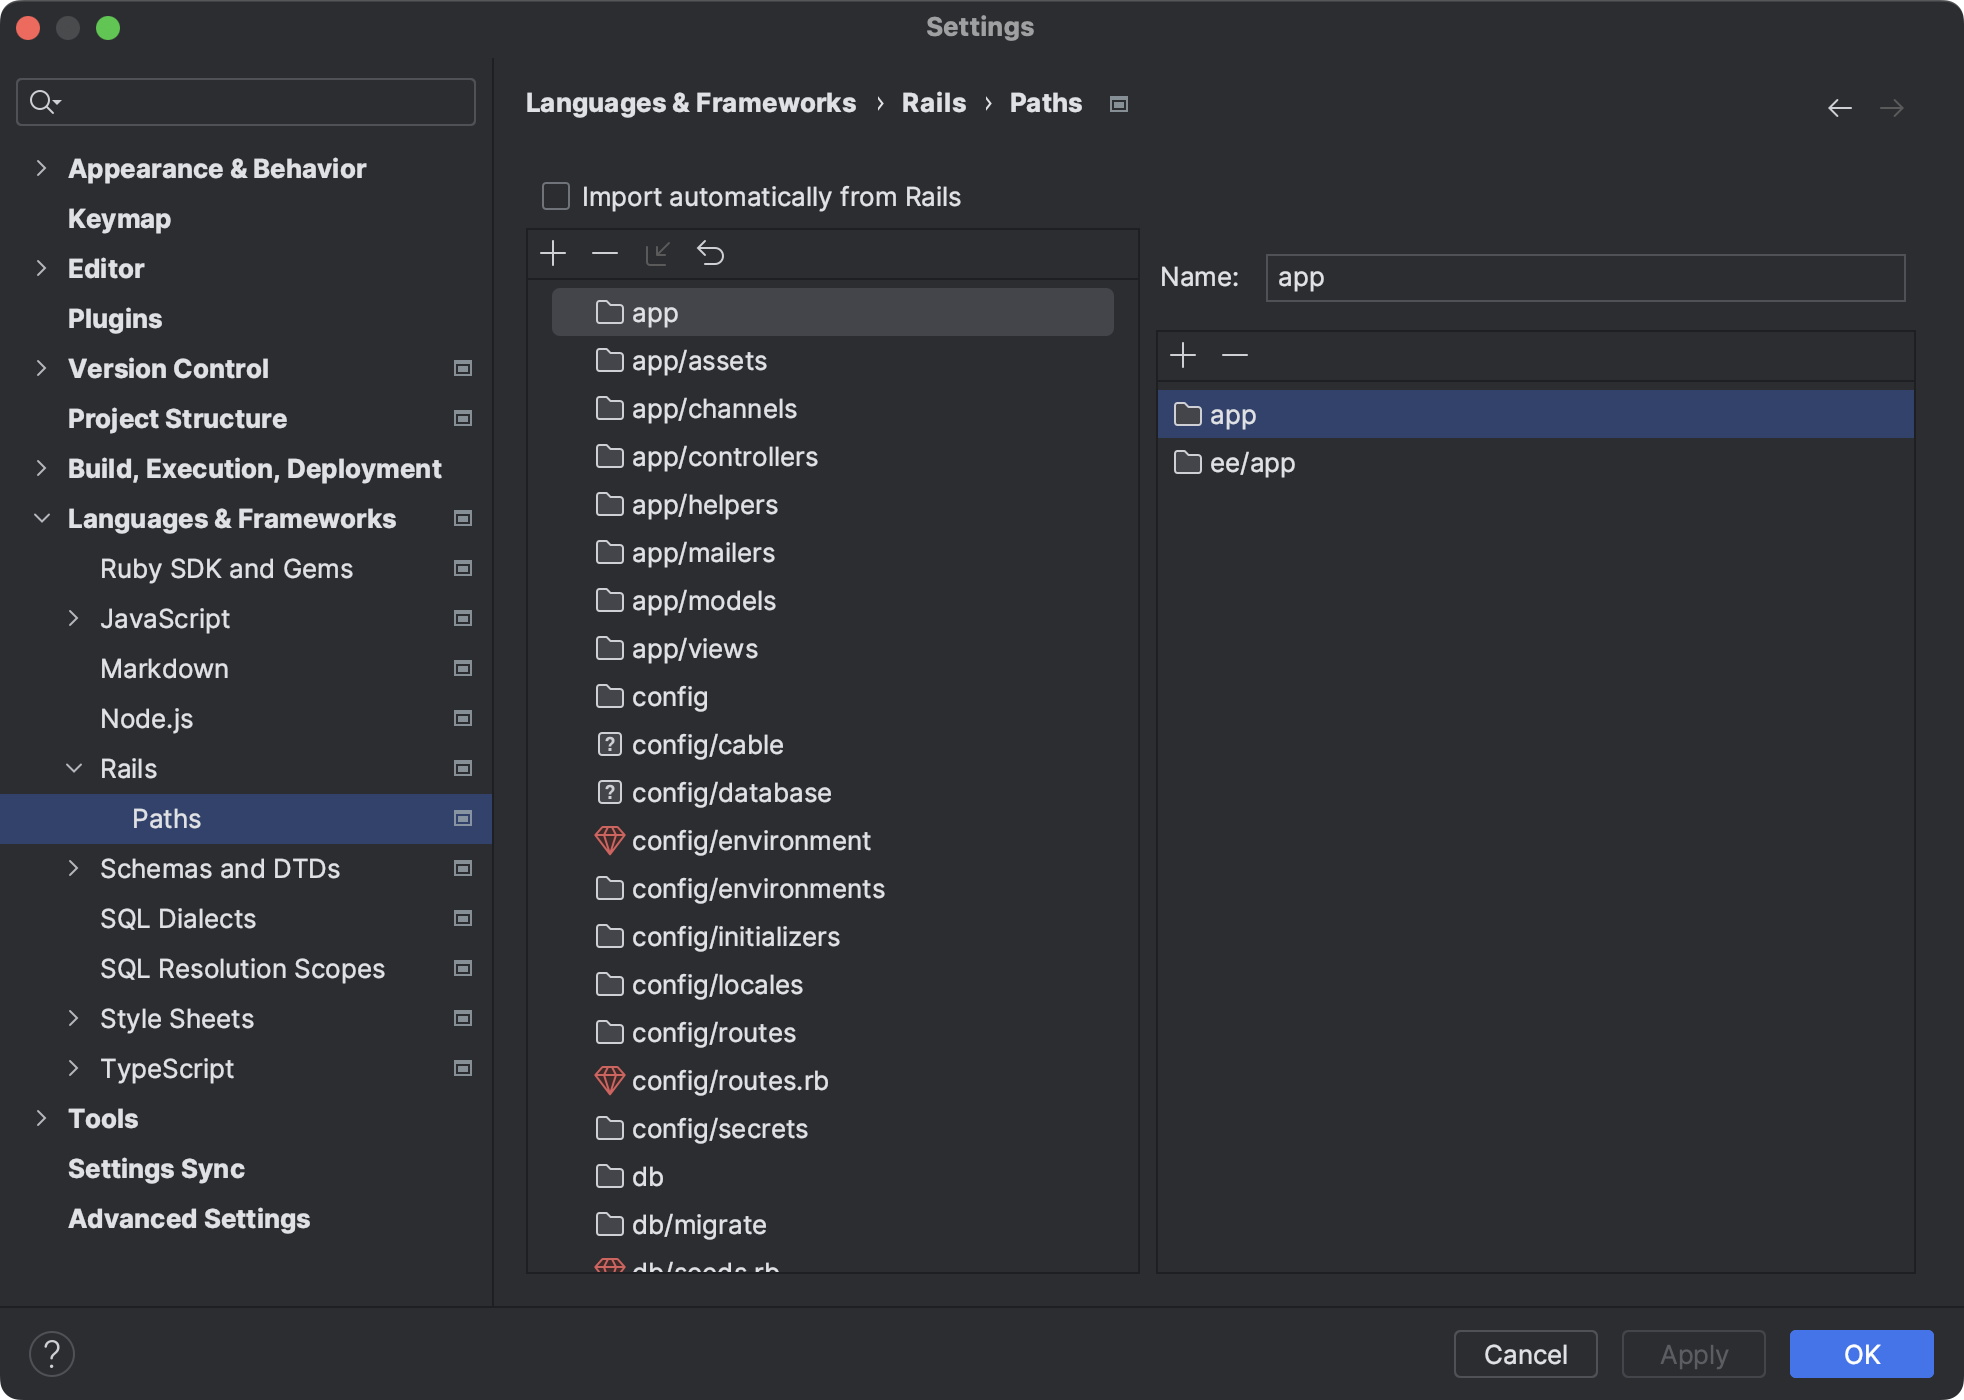Image resolution: width=1964 pixels, height=1400 pixels.
Task: Expand the TypeScript node
Action: (x=73, y=1068)
